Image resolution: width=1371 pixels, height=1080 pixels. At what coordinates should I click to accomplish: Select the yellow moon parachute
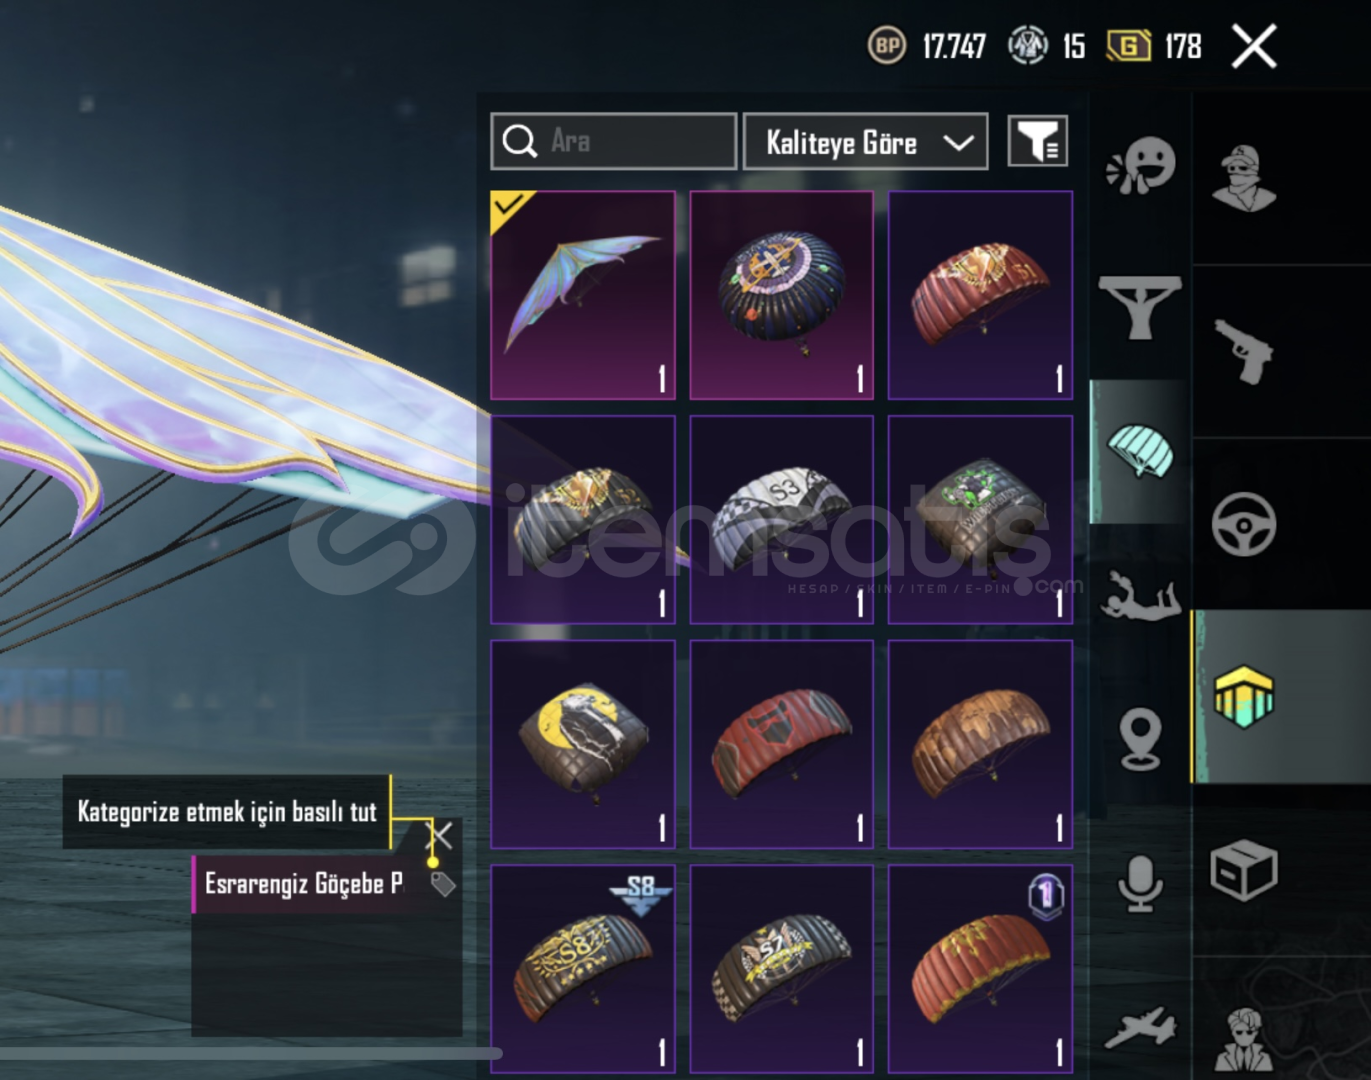[583, 745]
